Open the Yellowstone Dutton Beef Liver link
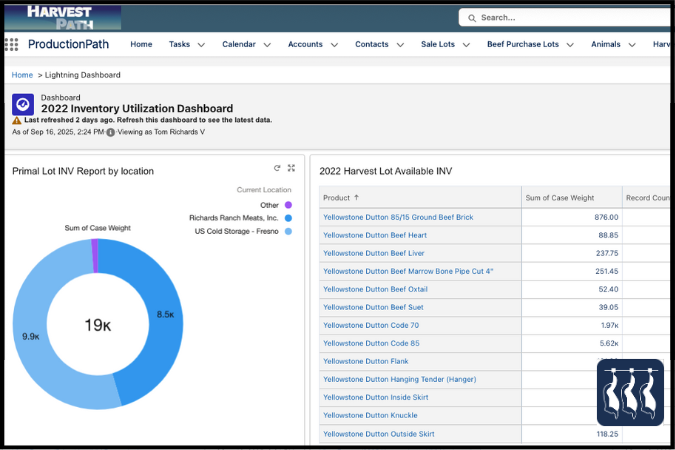The height and width of the screenshot is (450, 675). tap(374, 253)
